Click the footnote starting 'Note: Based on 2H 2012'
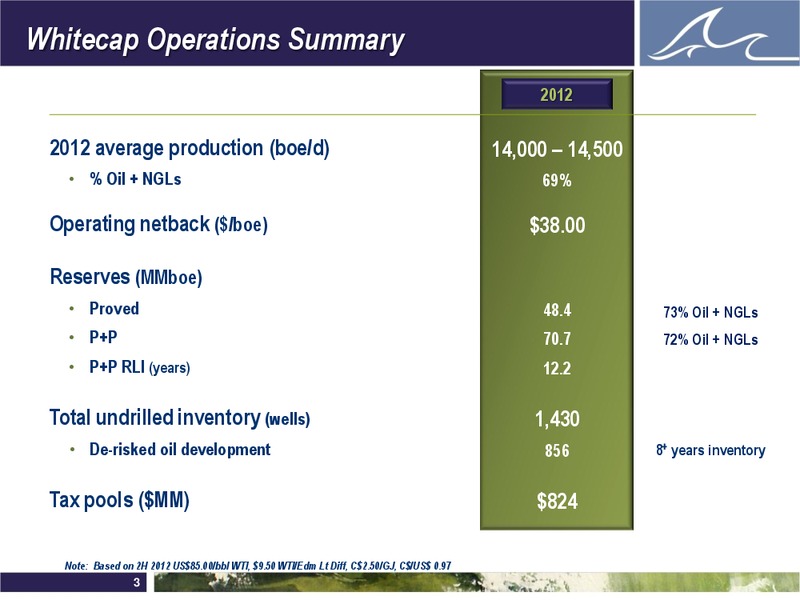Viewport: 800px width, 600px height. (x=258, y=565)
